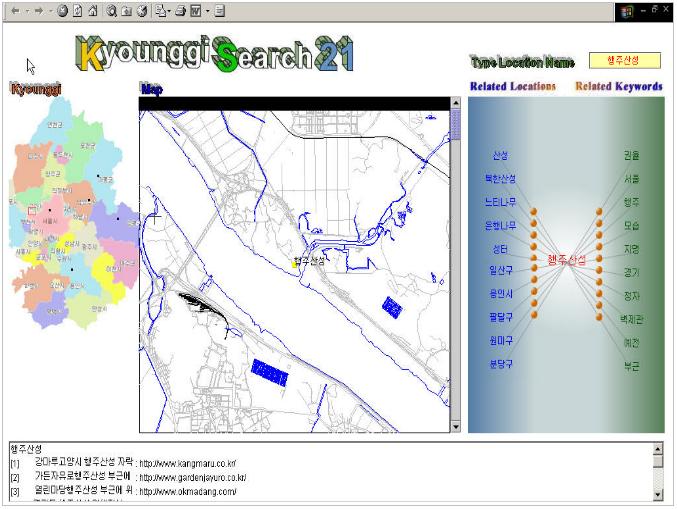Click the Map scrollbar up arrow
Viewport: 677px width, 509px height.
pyautogui.click(x=455, y=103)
